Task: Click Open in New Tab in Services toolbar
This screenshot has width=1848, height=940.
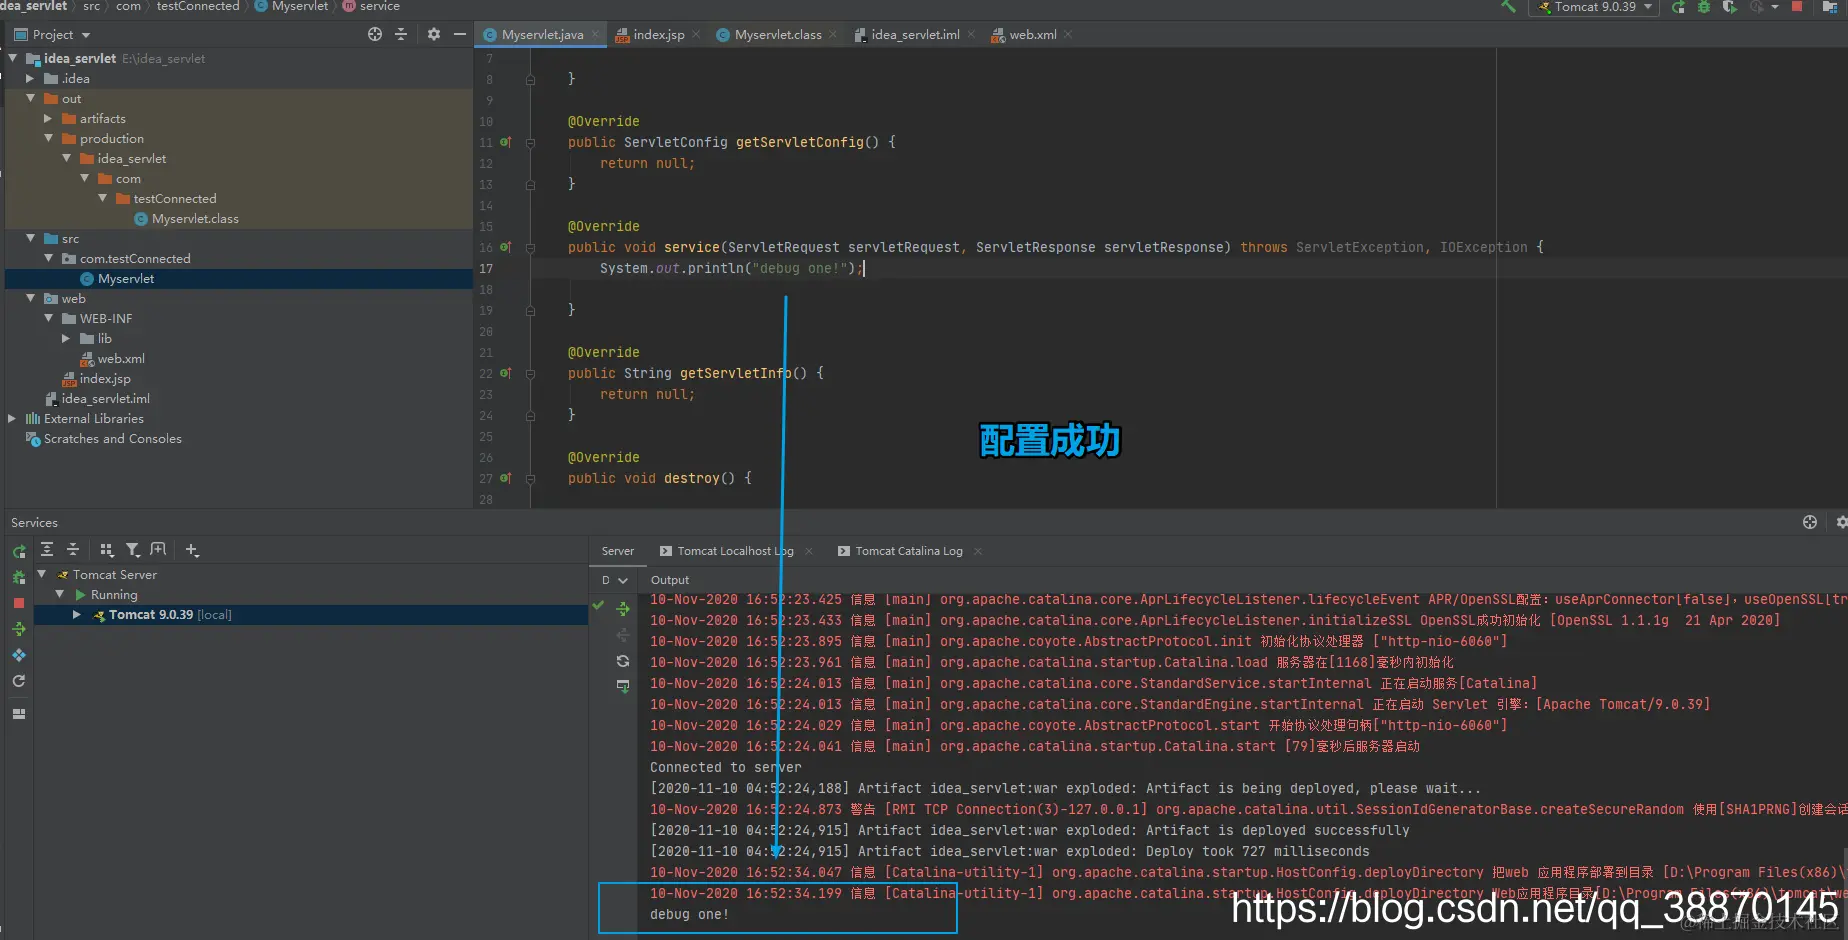Action: [x=158, y=550]
